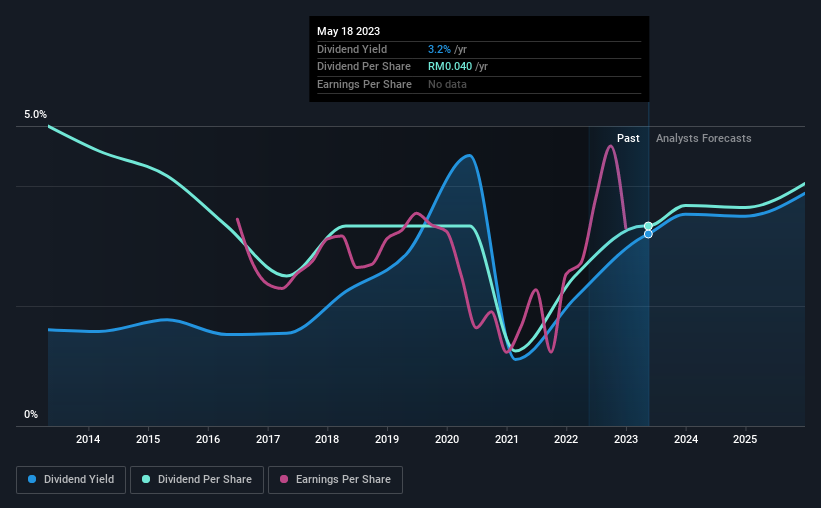
Task: Click the 2015 x-axis label
Action: coord(148,439)
